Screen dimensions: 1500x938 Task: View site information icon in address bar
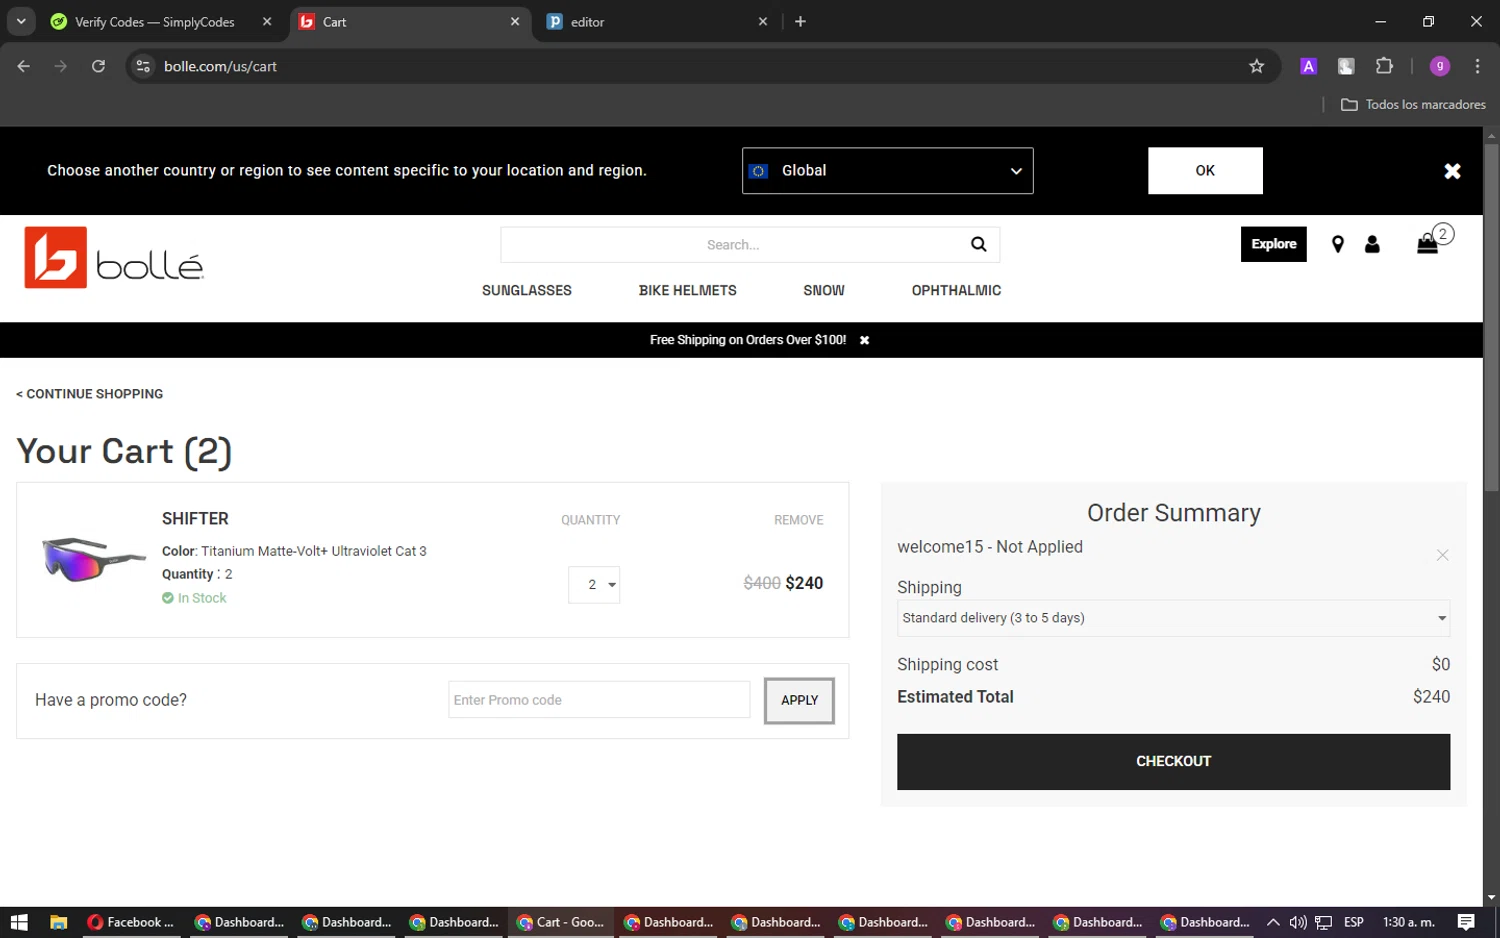pyautogui.click(x=143, y=66)
